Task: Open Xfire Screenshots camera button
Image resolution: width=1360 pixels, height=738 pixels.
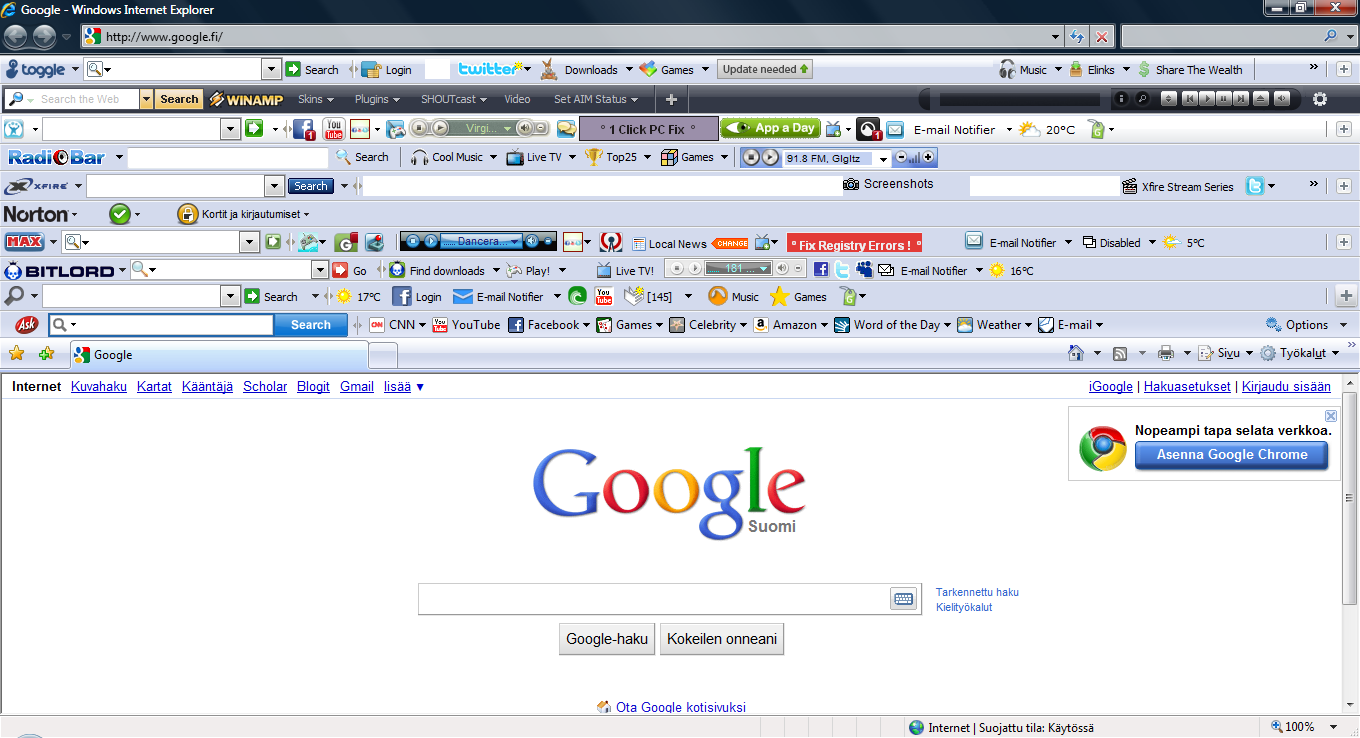Action: (888, 184)
